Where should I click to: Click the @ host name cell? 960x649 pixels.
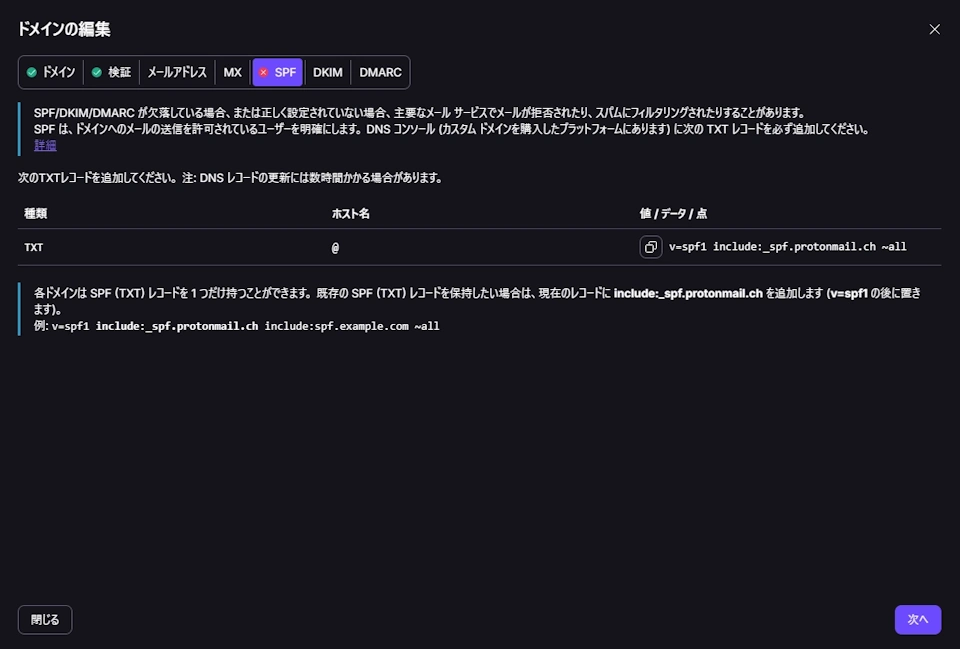click(334, 247)
